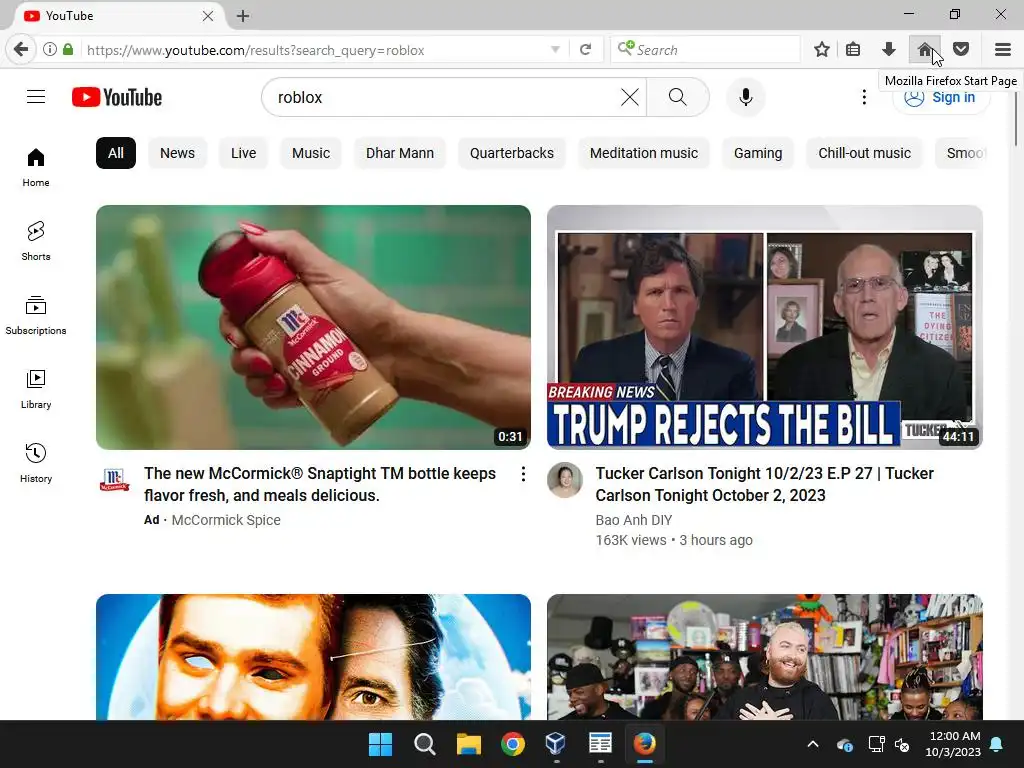The width and height of the screenshot is (1024, 768).
Task: Show bookmarks list icon
Action: tap(853, 50)
